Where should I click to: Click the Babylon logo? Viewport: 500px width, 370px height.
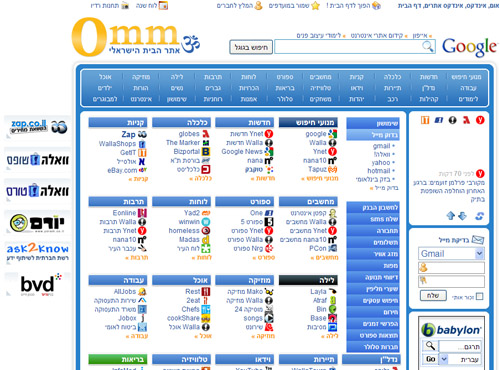point(451,330)
